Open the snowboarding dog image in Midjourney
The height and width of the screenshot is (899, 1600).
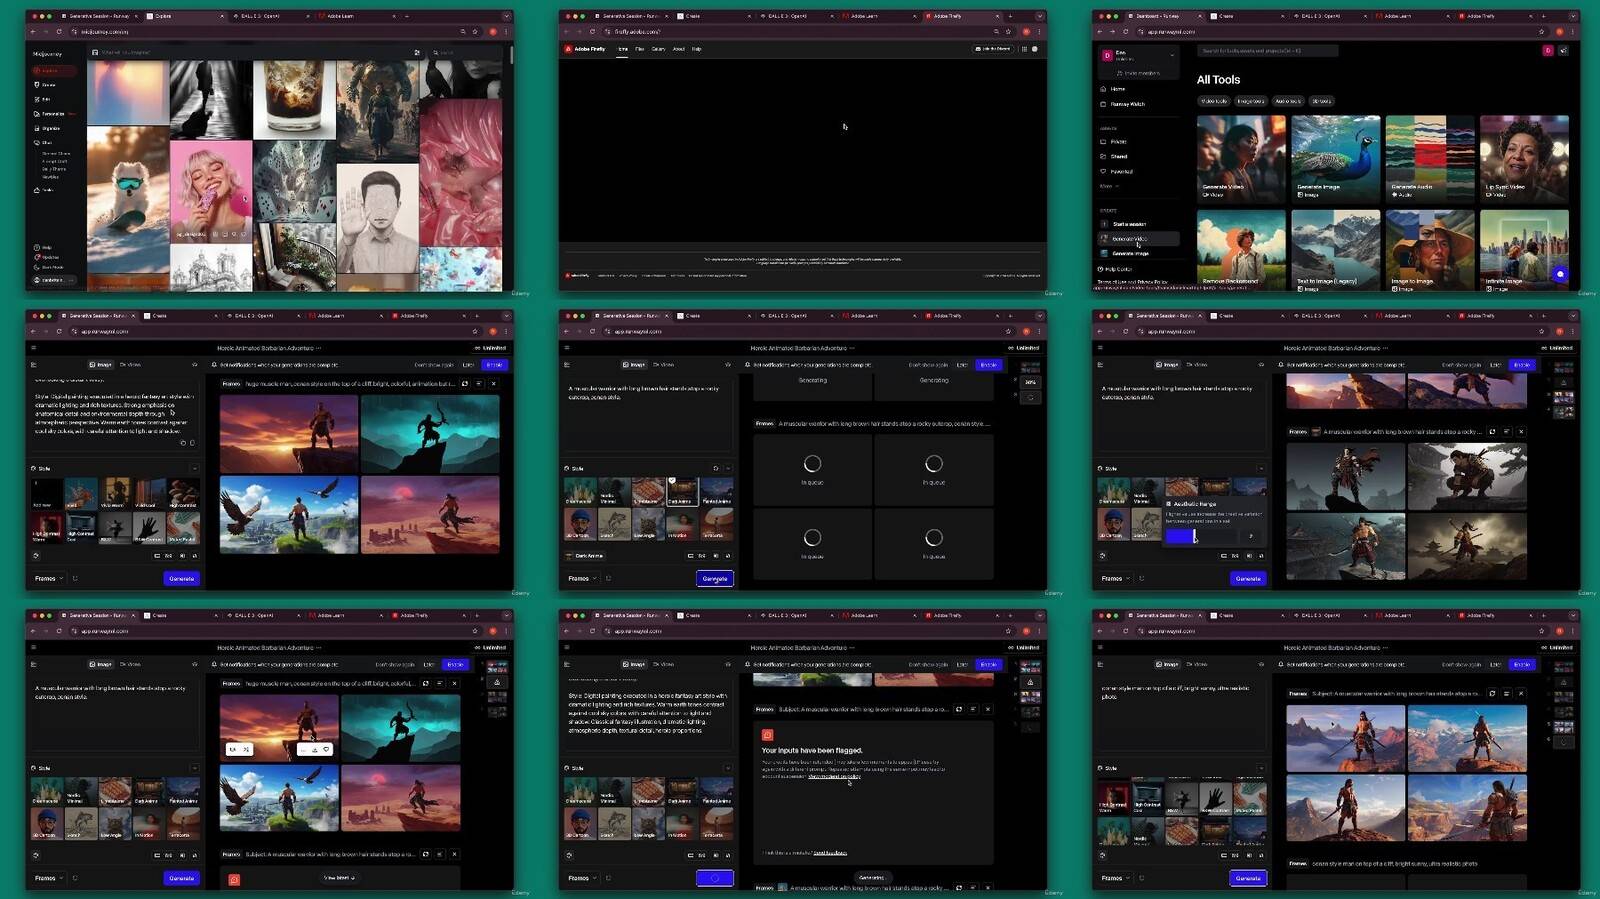128,198
